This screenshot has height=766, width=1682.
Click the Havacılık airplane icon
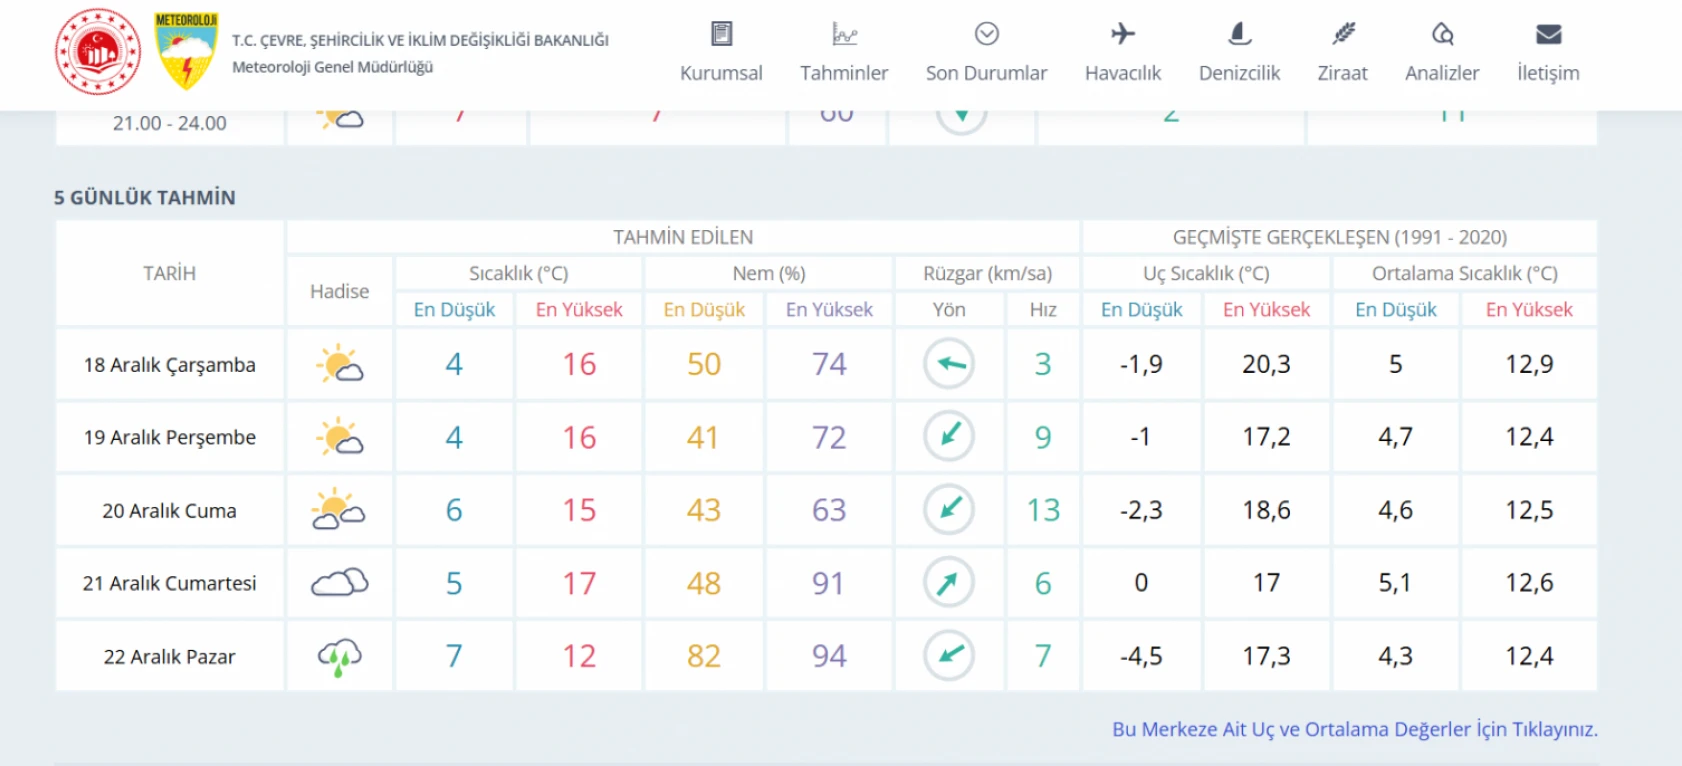click(x=1123, y=34)
